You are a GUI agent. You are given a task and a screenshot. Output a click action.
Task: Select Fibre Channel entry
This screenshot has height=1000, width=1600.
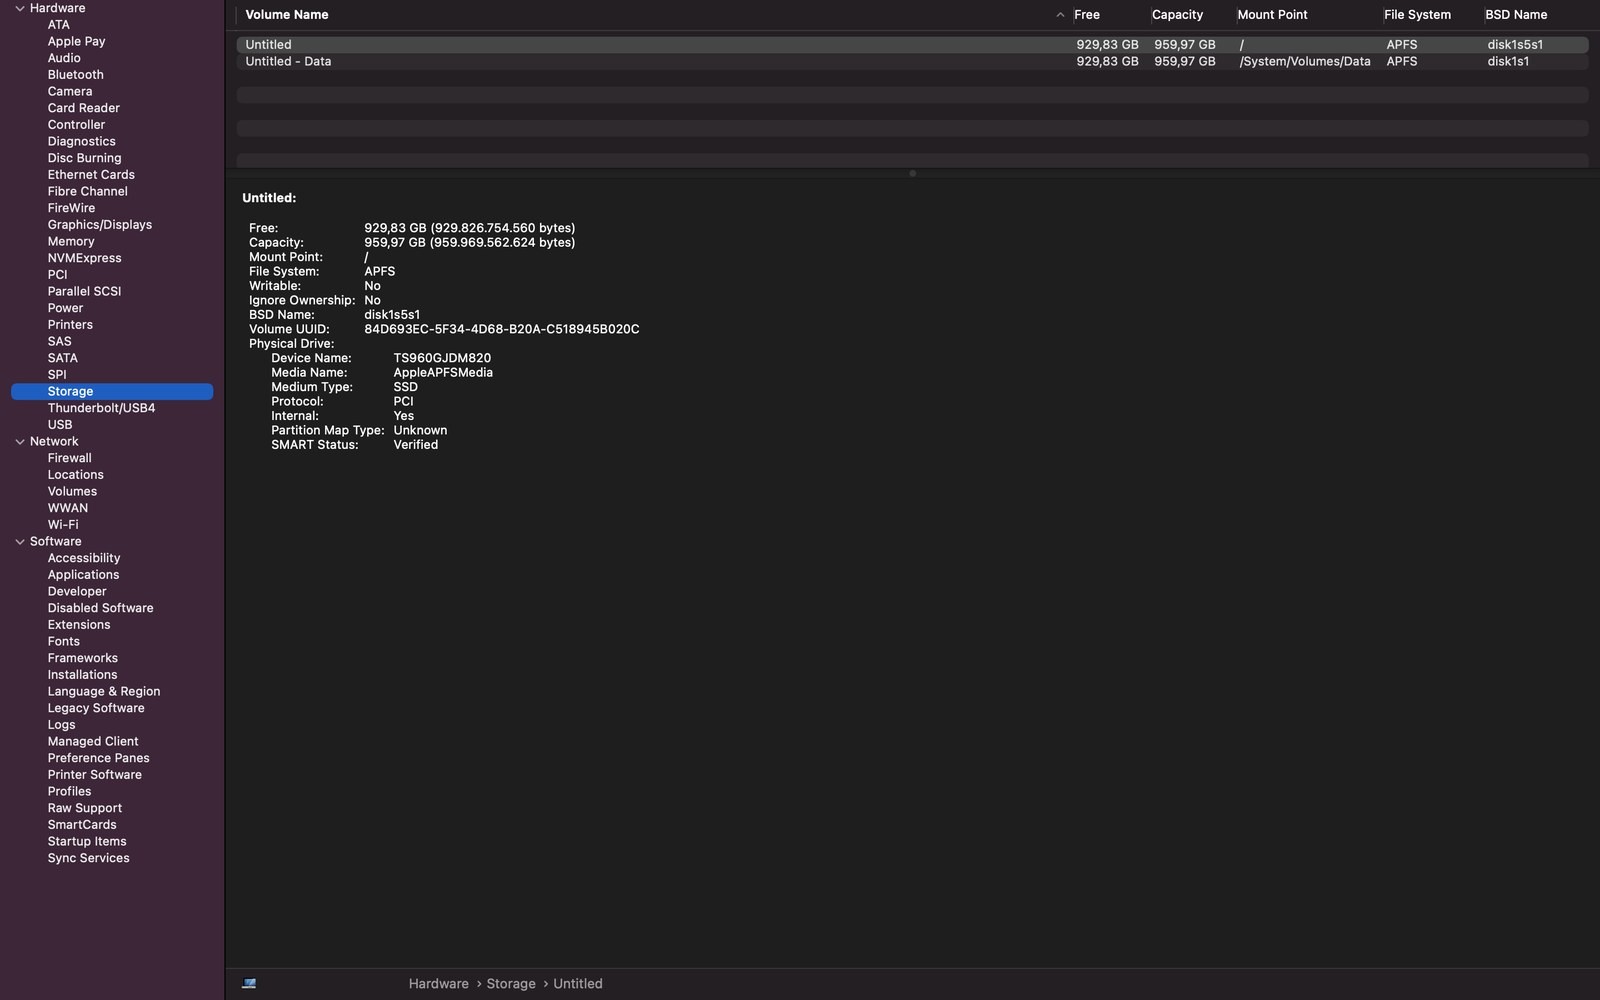tap(87, 191)
